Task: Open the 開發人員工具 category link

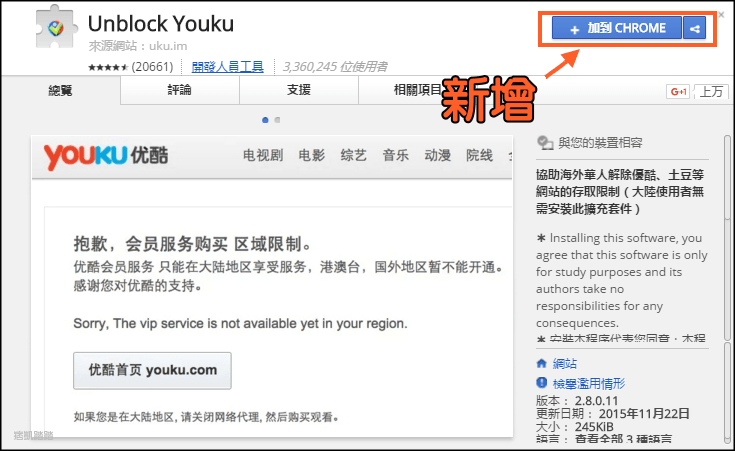Action: click(x=227, y=67)
